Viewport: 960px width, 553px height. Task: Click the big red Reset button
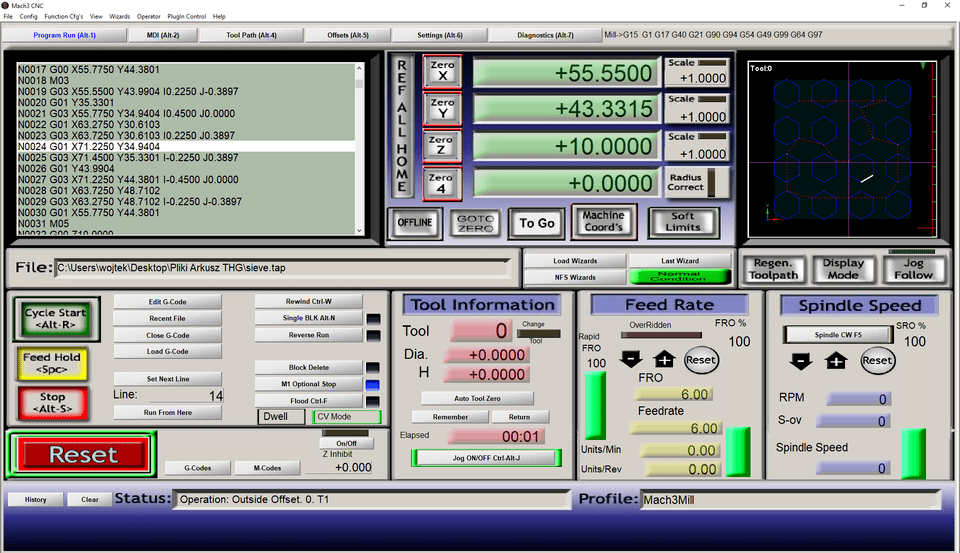point(83,454)
